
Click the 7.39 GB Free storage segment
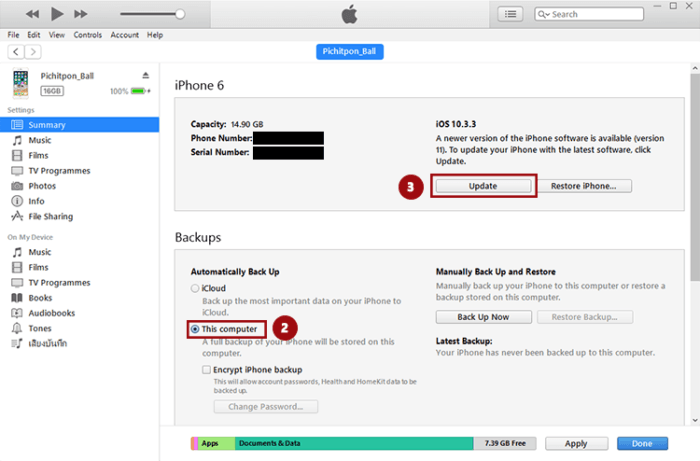[504, 443]
